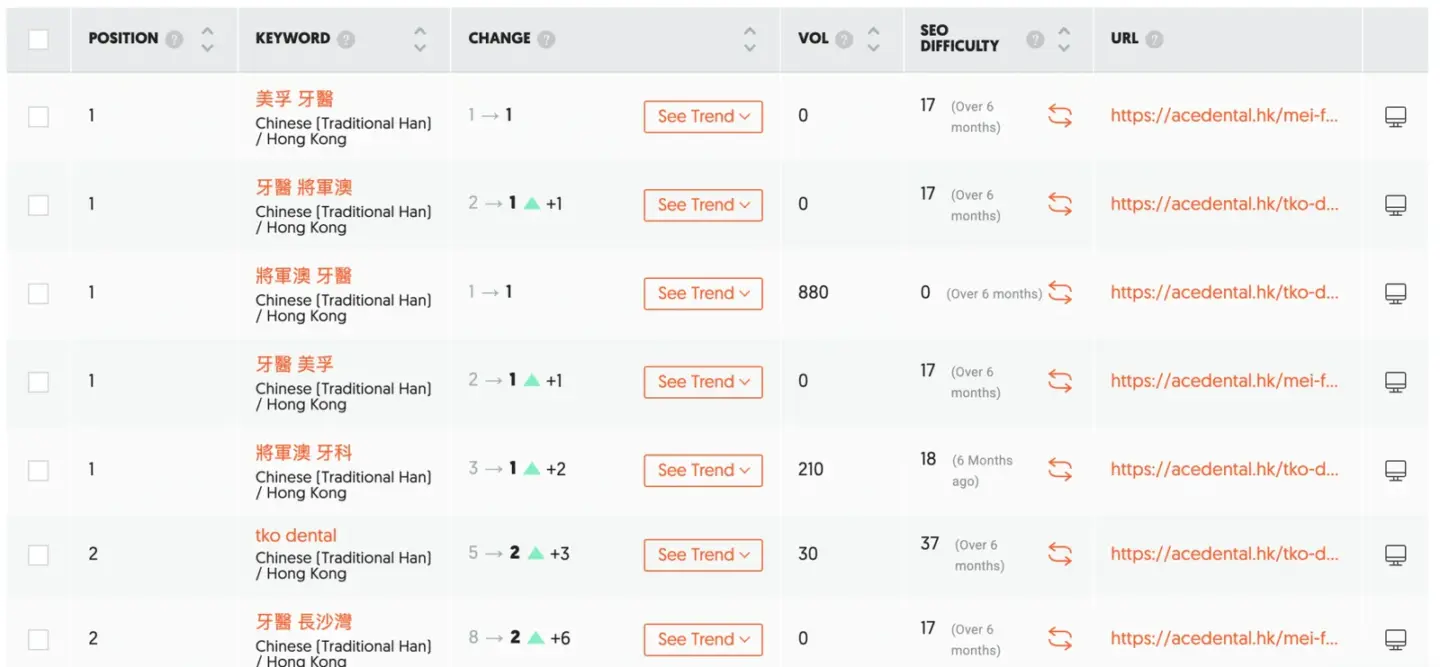
Task: Click the help icon beside KEYWORD header
Action: click(x=346, y=39)
